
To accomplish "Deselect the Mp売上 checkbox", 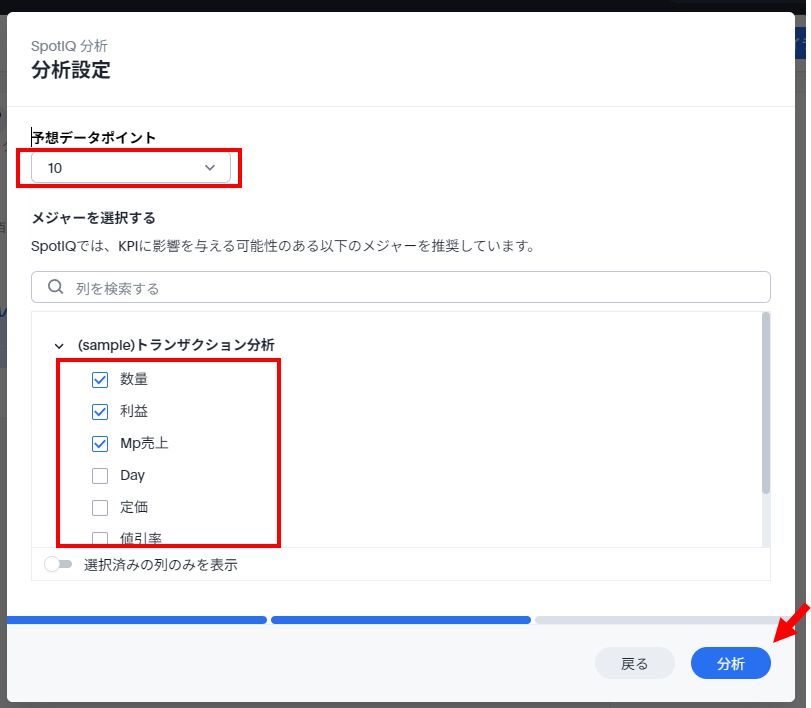I will click(x=100, y=444).
